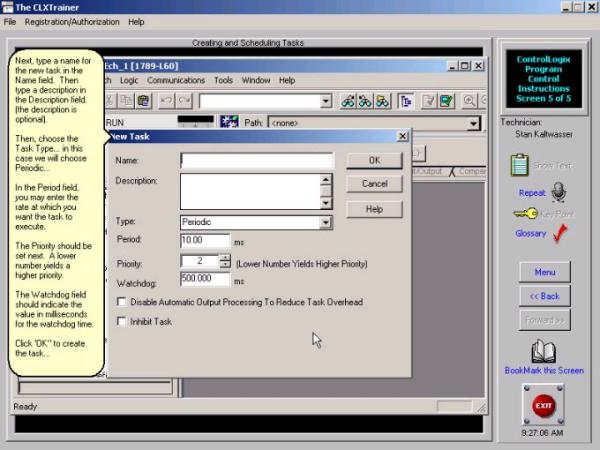
Task: Open the RSLogix Help menu
Action: [287, 80]
